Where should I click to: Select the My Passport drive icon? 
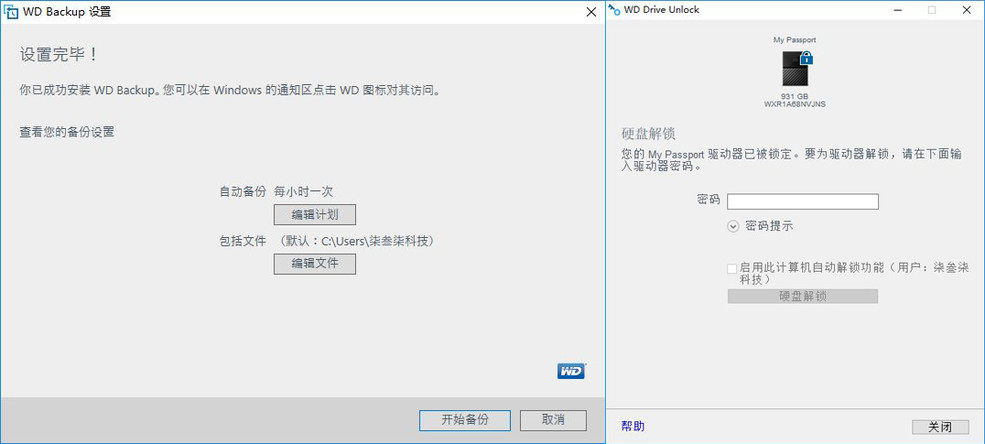tap(795, 69)
